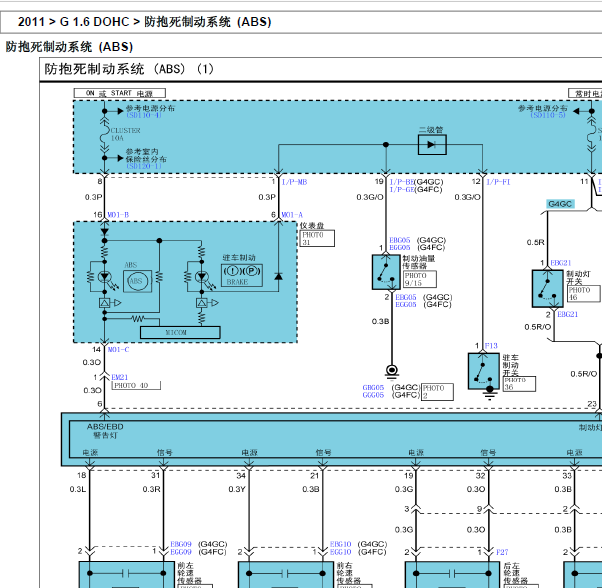Open the M01-B connector link

click(118, 215)
